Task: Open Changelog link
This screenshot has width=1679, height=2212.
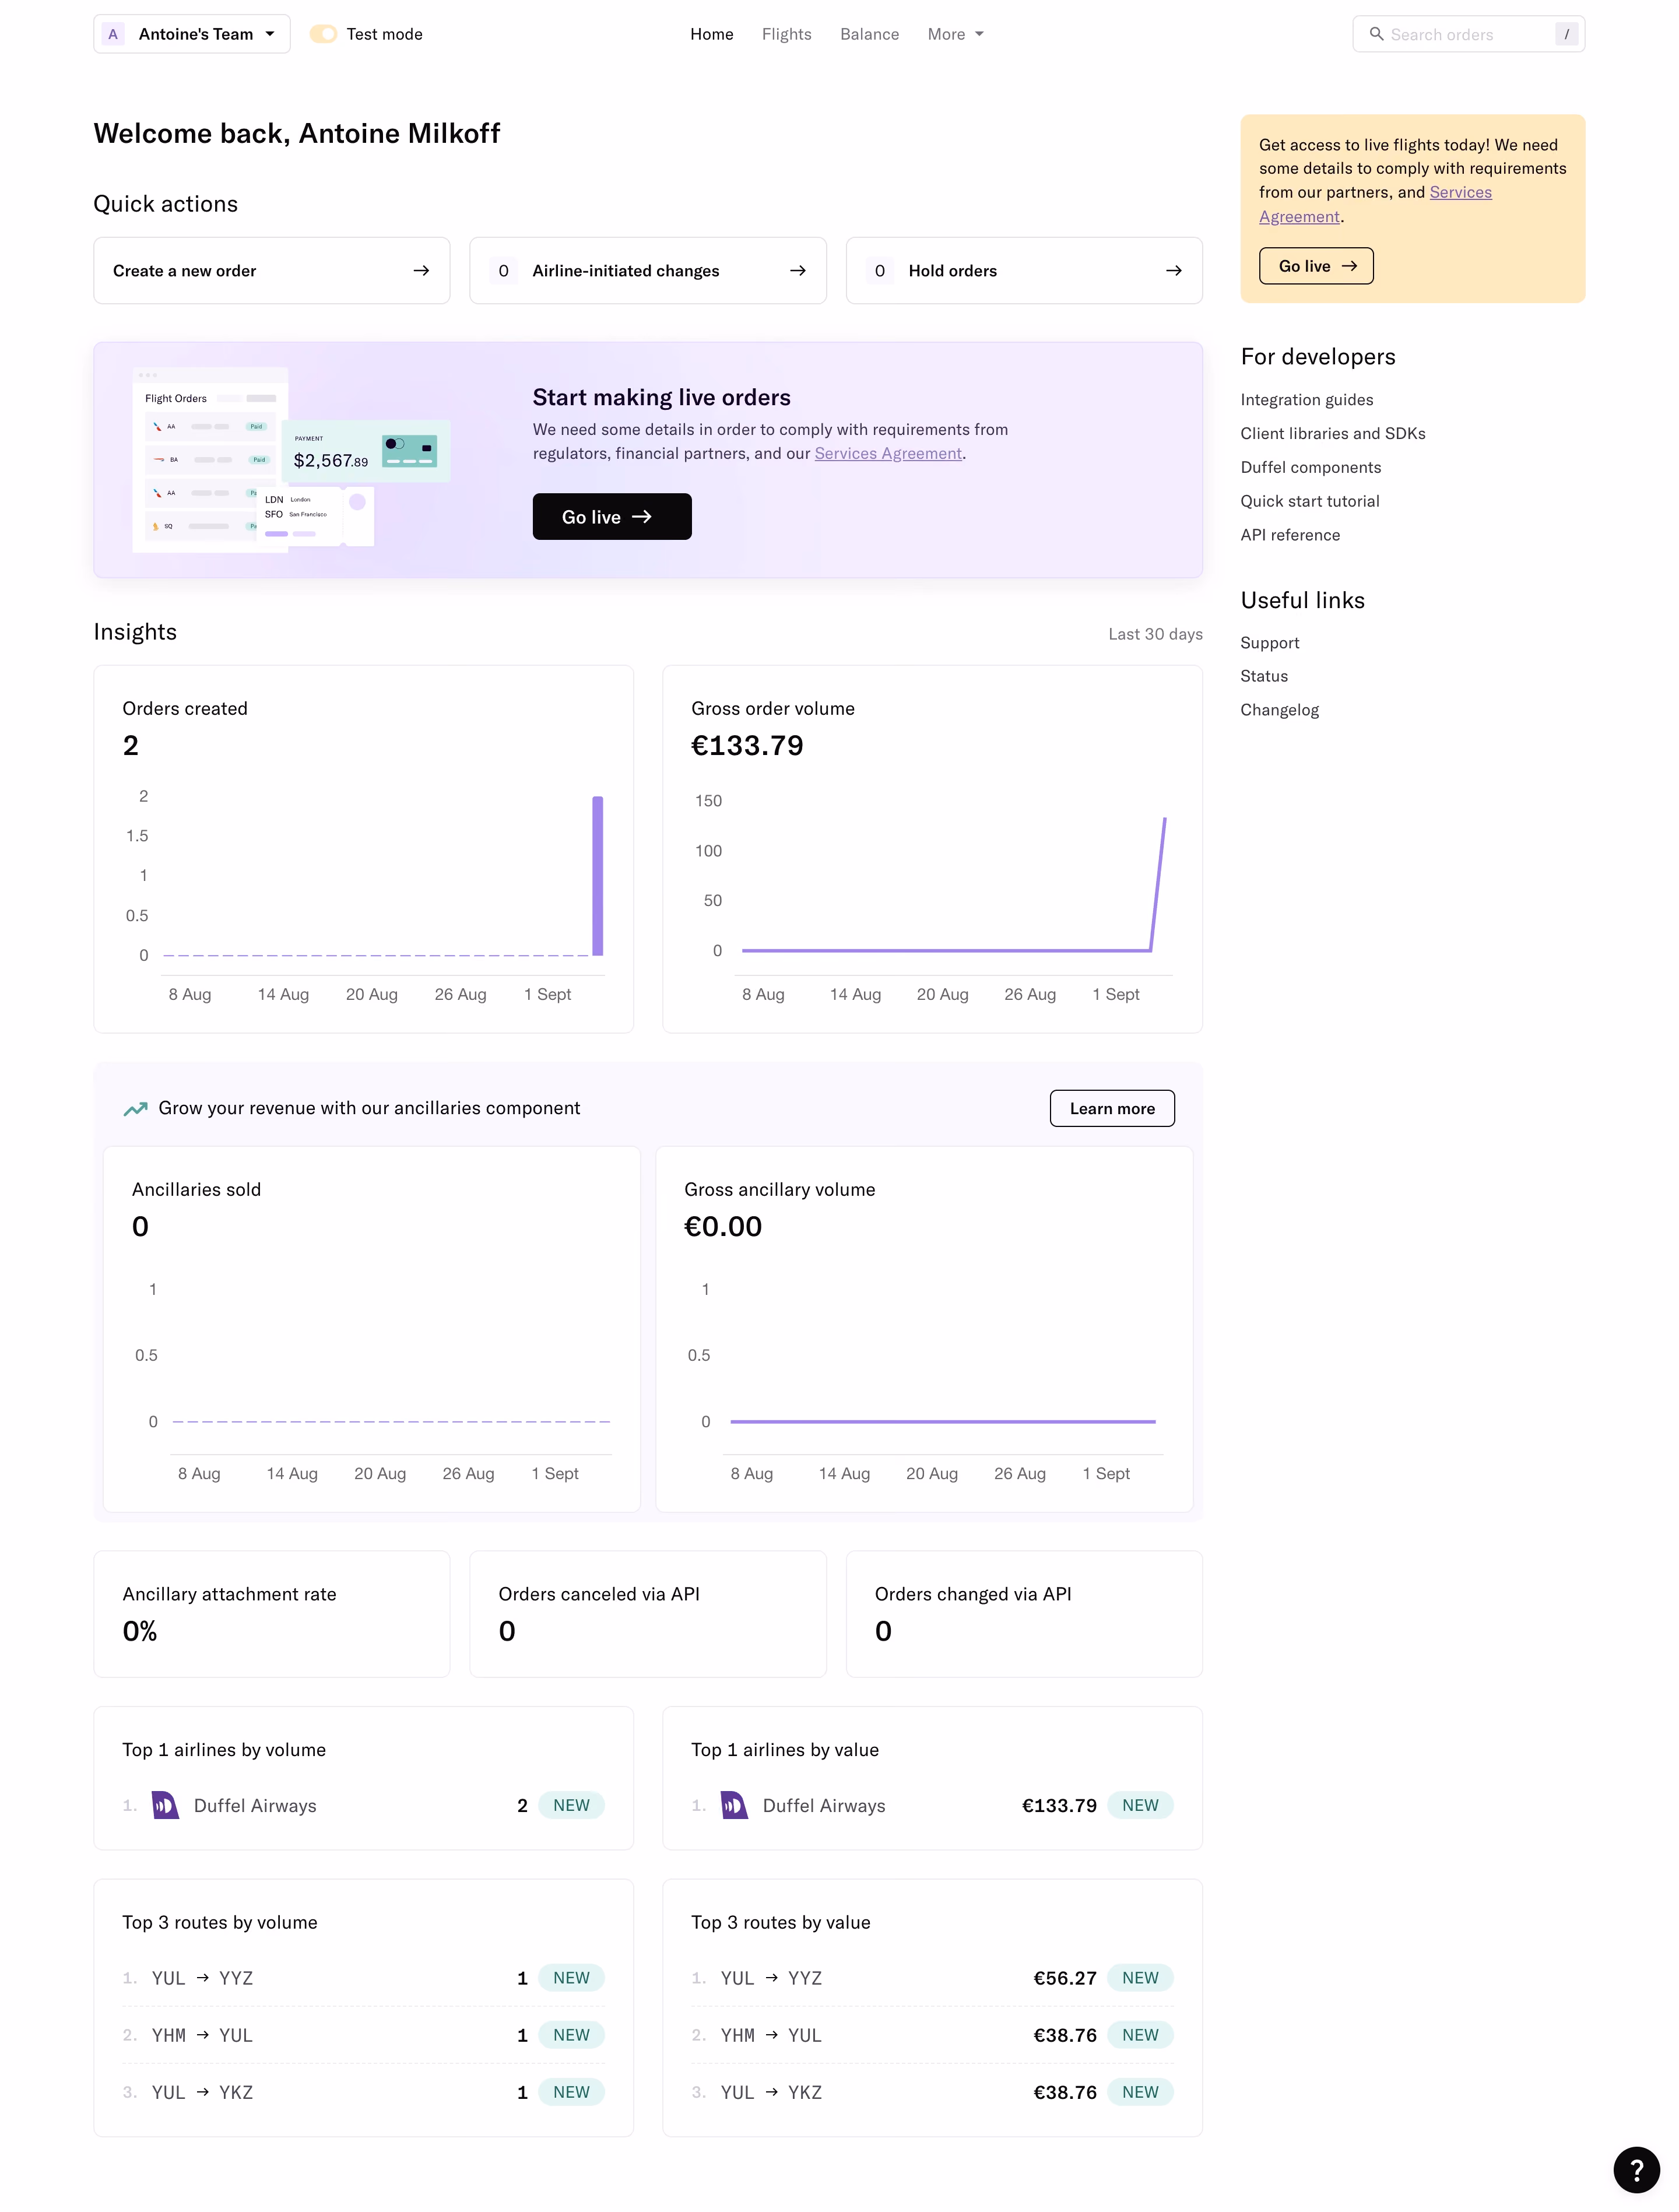Action: point(1279,710)
